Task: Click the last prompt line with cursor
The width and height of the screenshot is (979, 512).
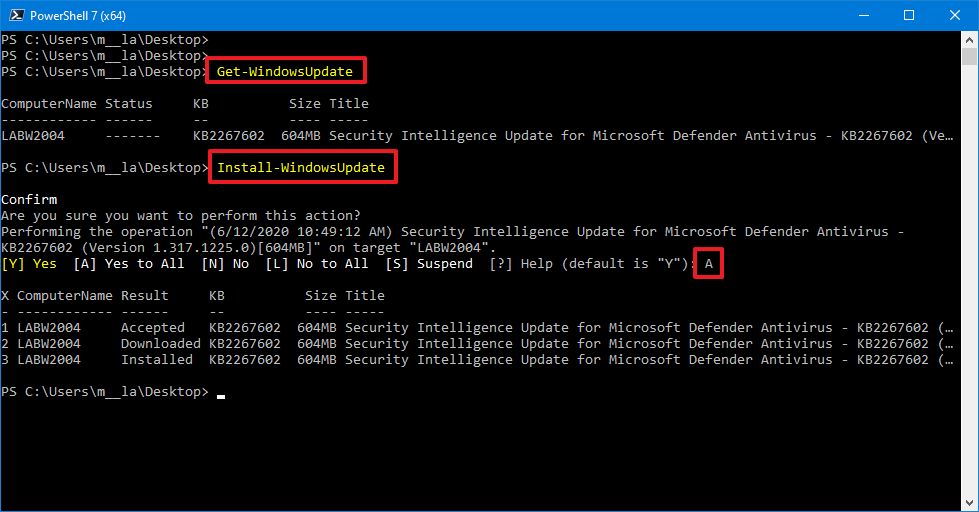Action: click(x=112, y=391)
